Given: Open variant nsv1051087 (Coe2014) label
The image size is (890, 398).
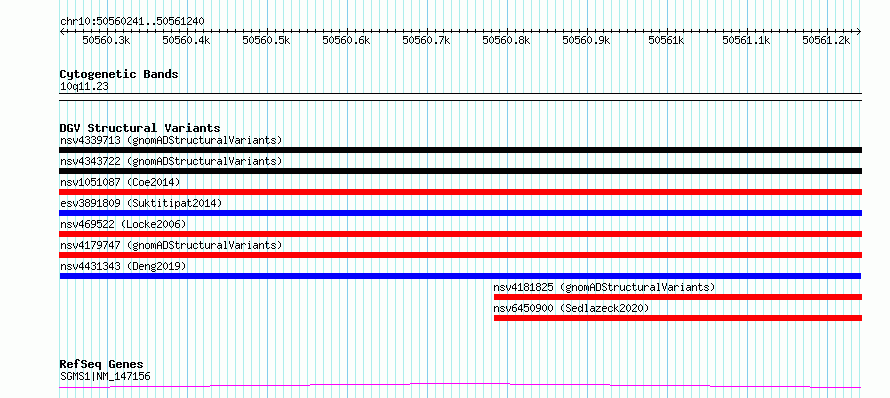Looking at the screenshot, I should (x=120, y=182).
